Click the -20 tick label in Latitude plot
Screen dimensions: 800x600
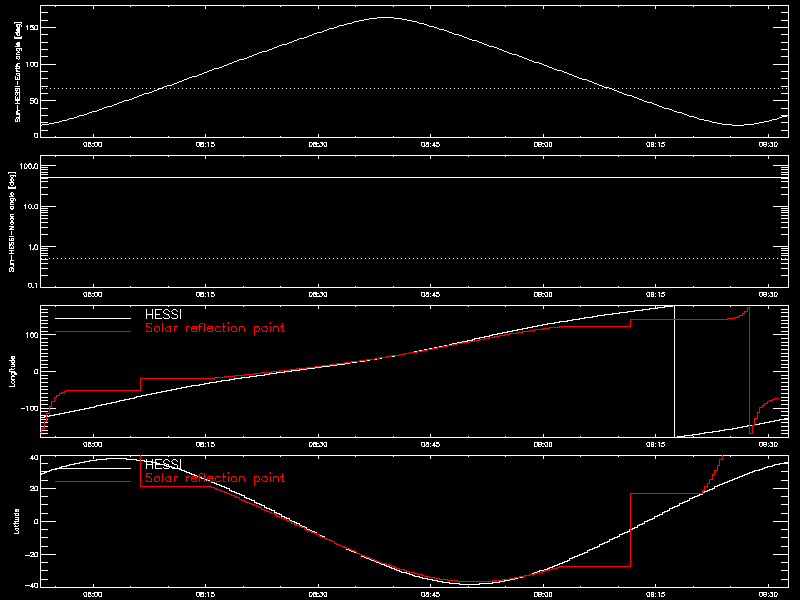click(32, 555)
